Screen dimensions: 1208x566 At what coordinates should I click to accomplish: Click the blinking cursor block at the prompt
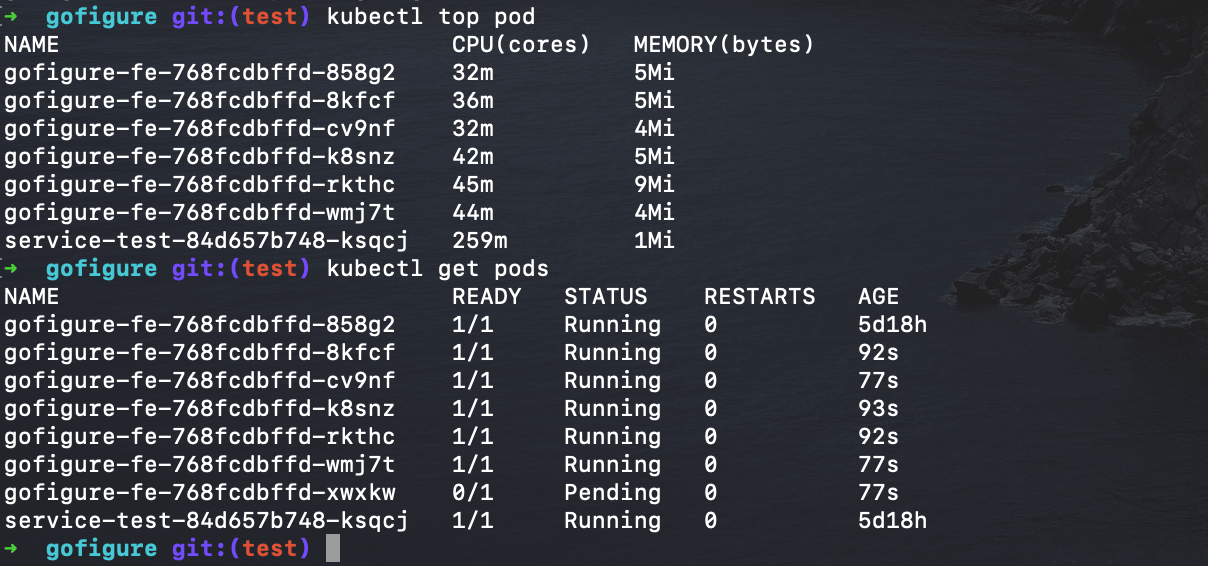(333, 548)
